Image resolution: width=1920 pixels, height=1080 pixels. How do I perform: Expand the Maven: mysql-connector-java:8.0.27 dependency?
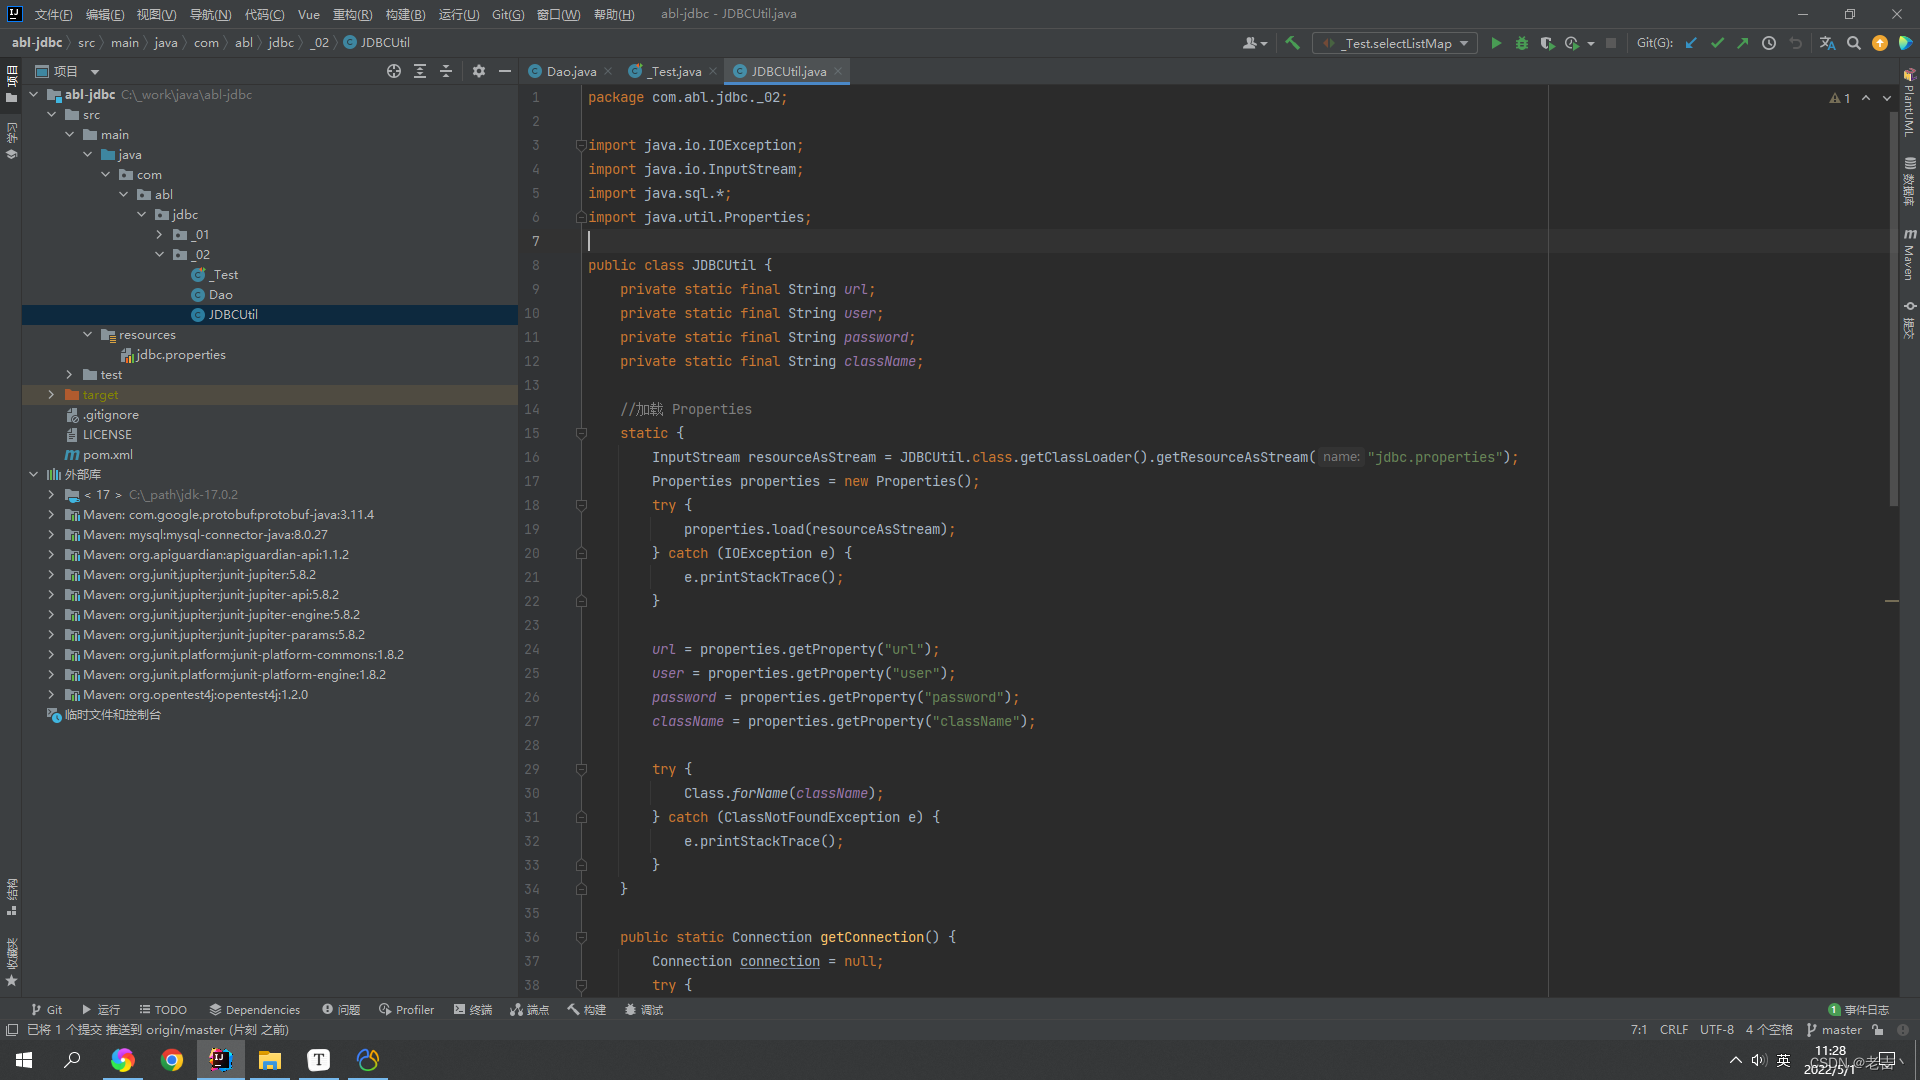point(51,534)
